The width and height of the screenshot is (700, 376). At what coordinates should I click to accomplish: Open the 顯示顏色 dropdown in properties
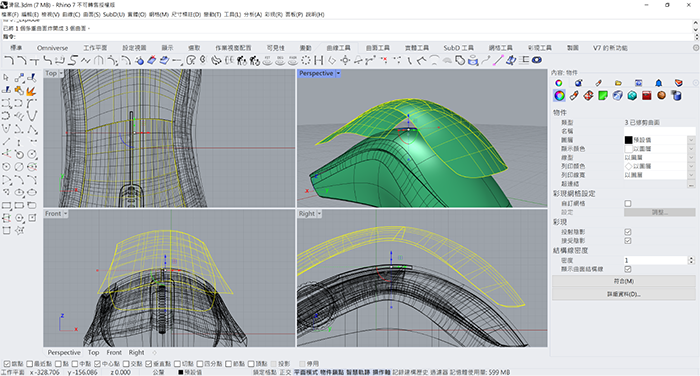(691, 149)
